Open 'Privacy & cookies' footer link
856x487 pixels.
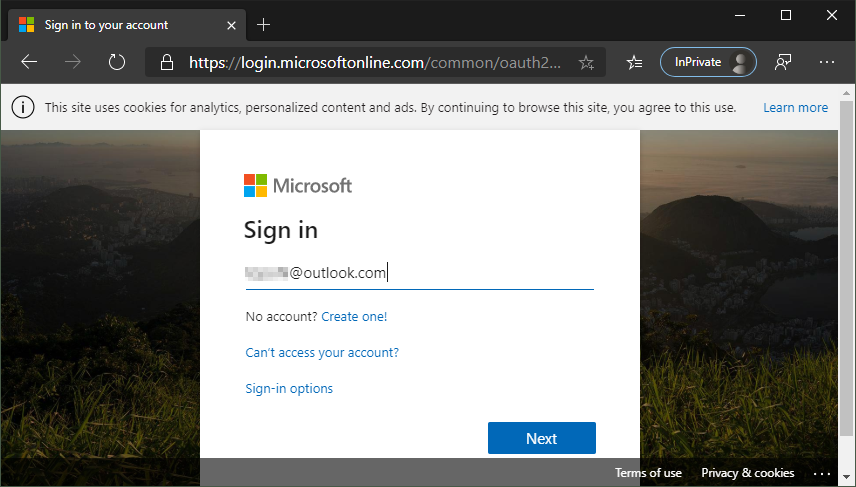(x=747, y=473)
